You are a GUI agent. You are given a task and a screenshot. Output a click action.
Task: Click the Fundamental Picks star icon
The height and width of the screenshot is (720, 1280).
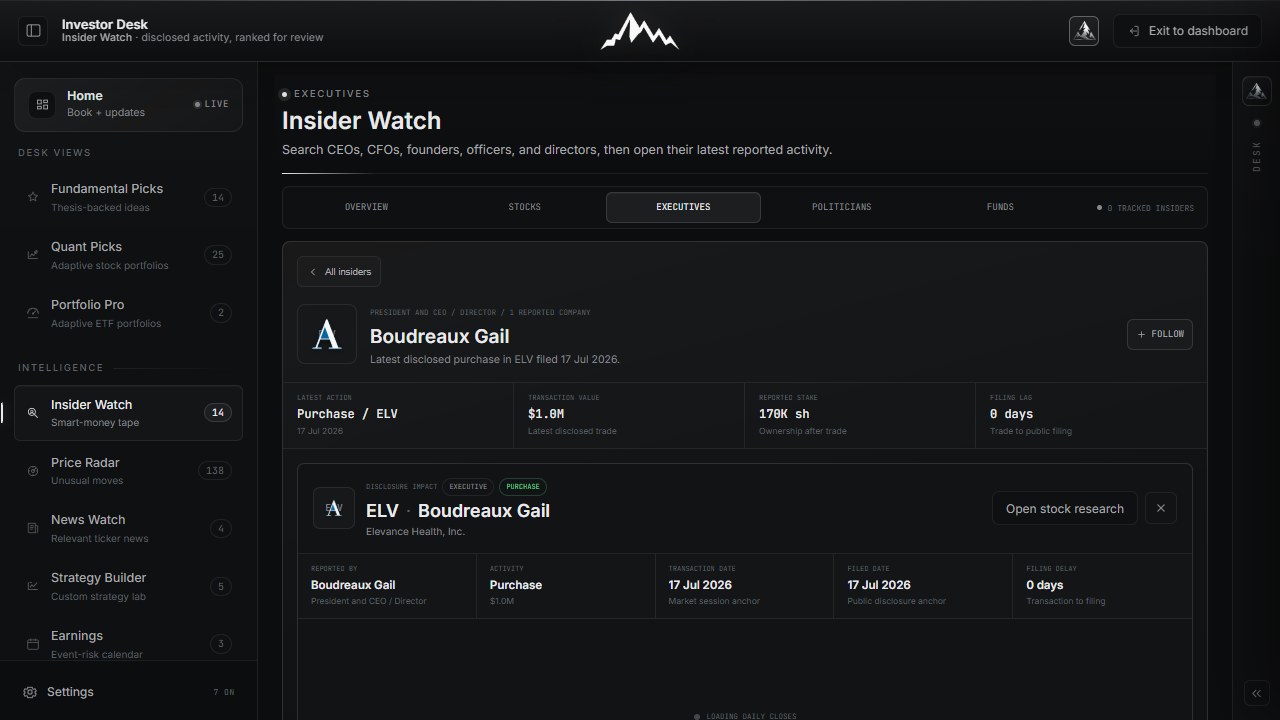click(32, 197)
